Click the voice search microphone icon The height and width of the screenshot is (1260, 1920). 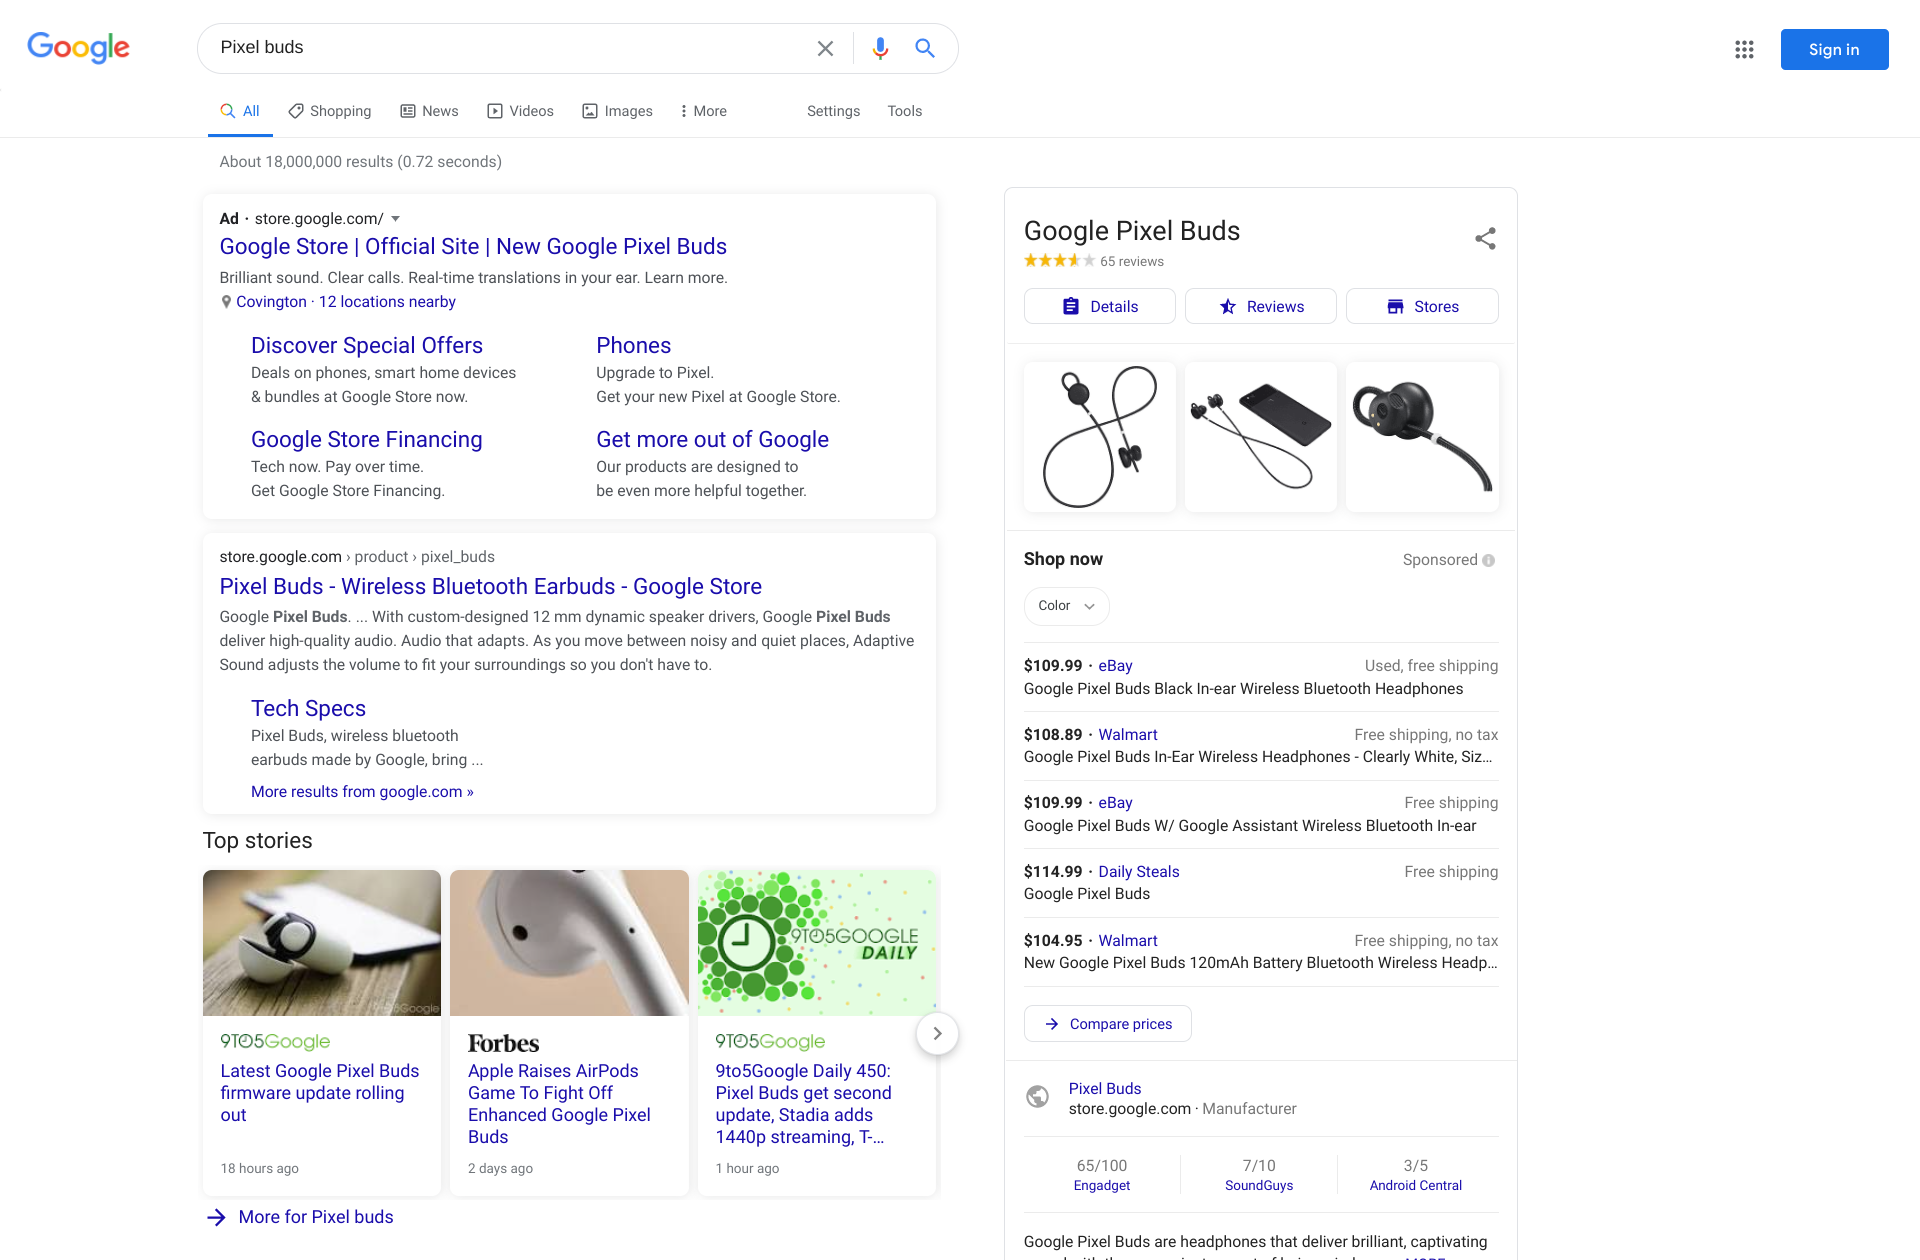[880, 48]
